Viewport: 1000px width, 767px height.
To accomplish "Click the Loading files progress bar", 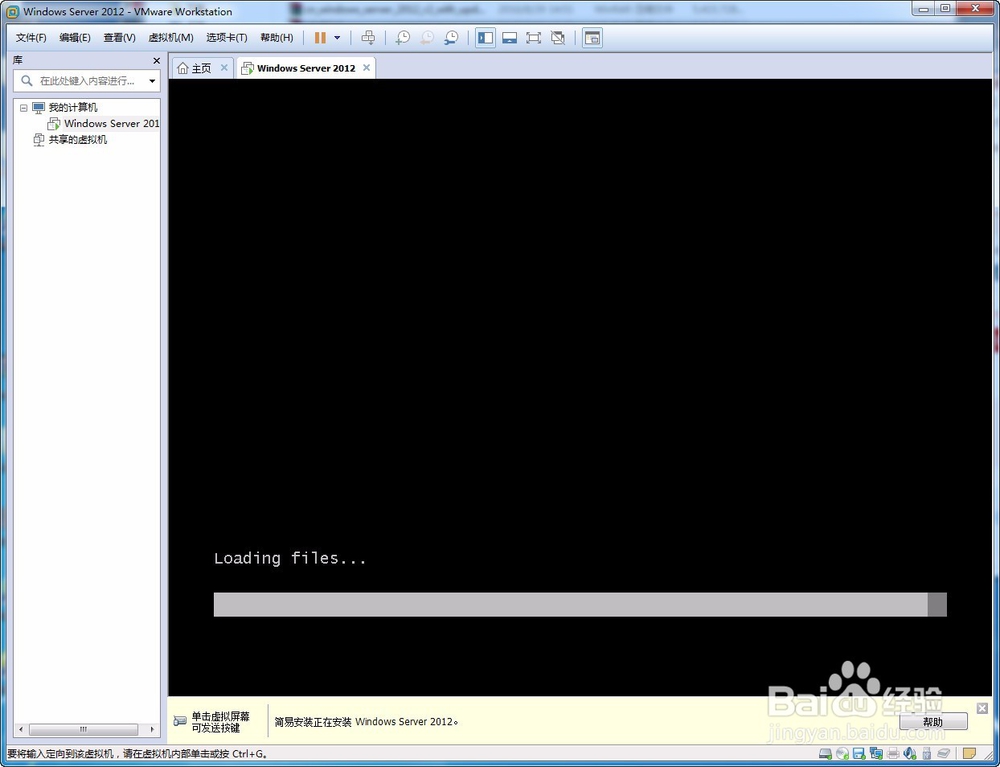I will [580, 604].
